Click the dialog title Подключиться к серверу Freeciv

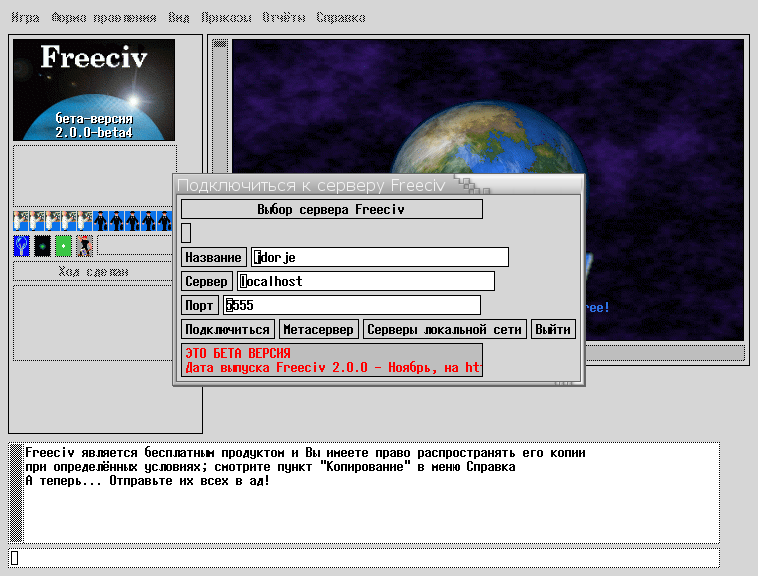point(311,186)
